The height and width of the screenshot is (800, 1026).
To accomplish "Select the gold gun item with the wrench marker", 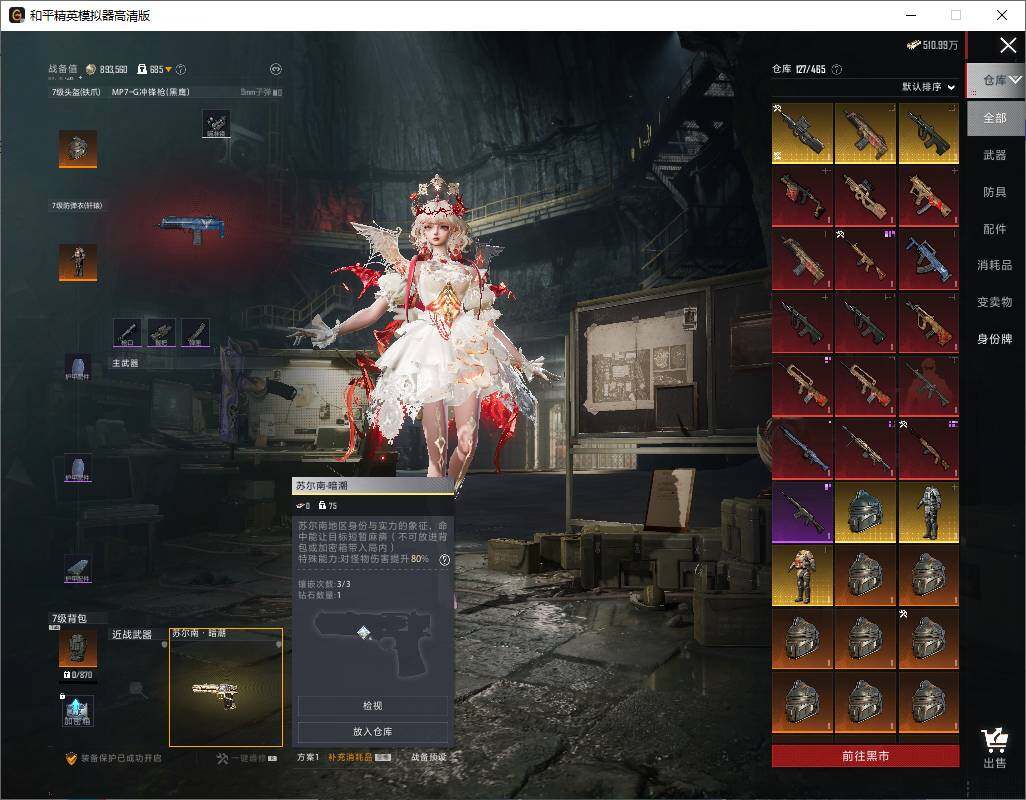I will click(802, 133).
